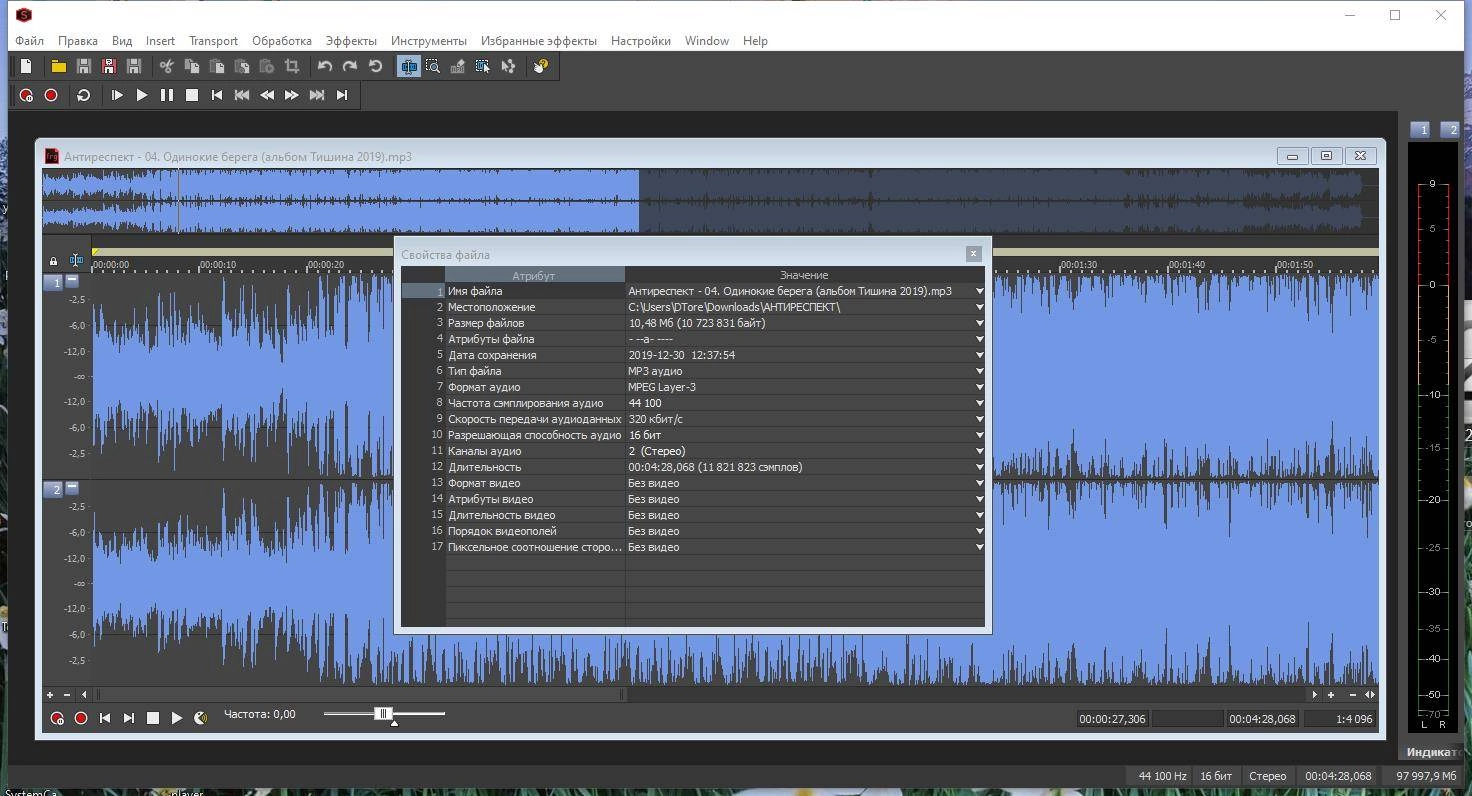1472x796 pixels.
Task: Go to End in the top transport
Action: coord(342,95)
